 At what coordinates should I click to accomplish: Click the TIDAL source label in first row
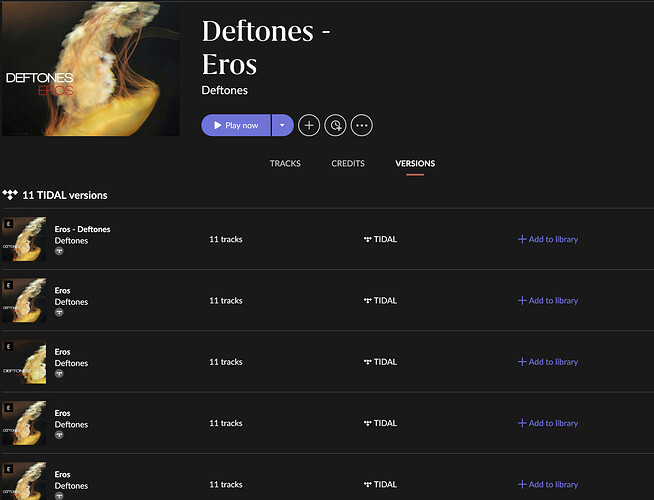pos(380,239)
